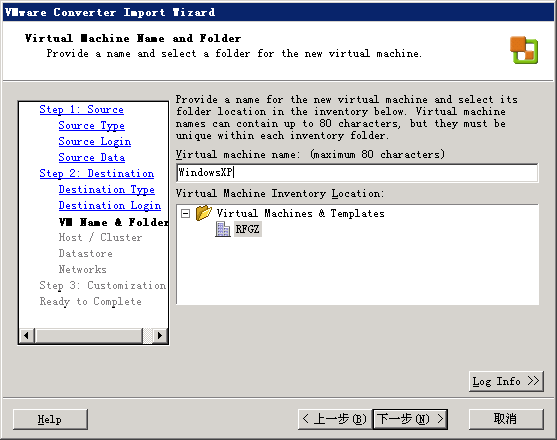Open Help for this wizard page
Viewport: 557px width, 440px height.
tap(50, 419)
